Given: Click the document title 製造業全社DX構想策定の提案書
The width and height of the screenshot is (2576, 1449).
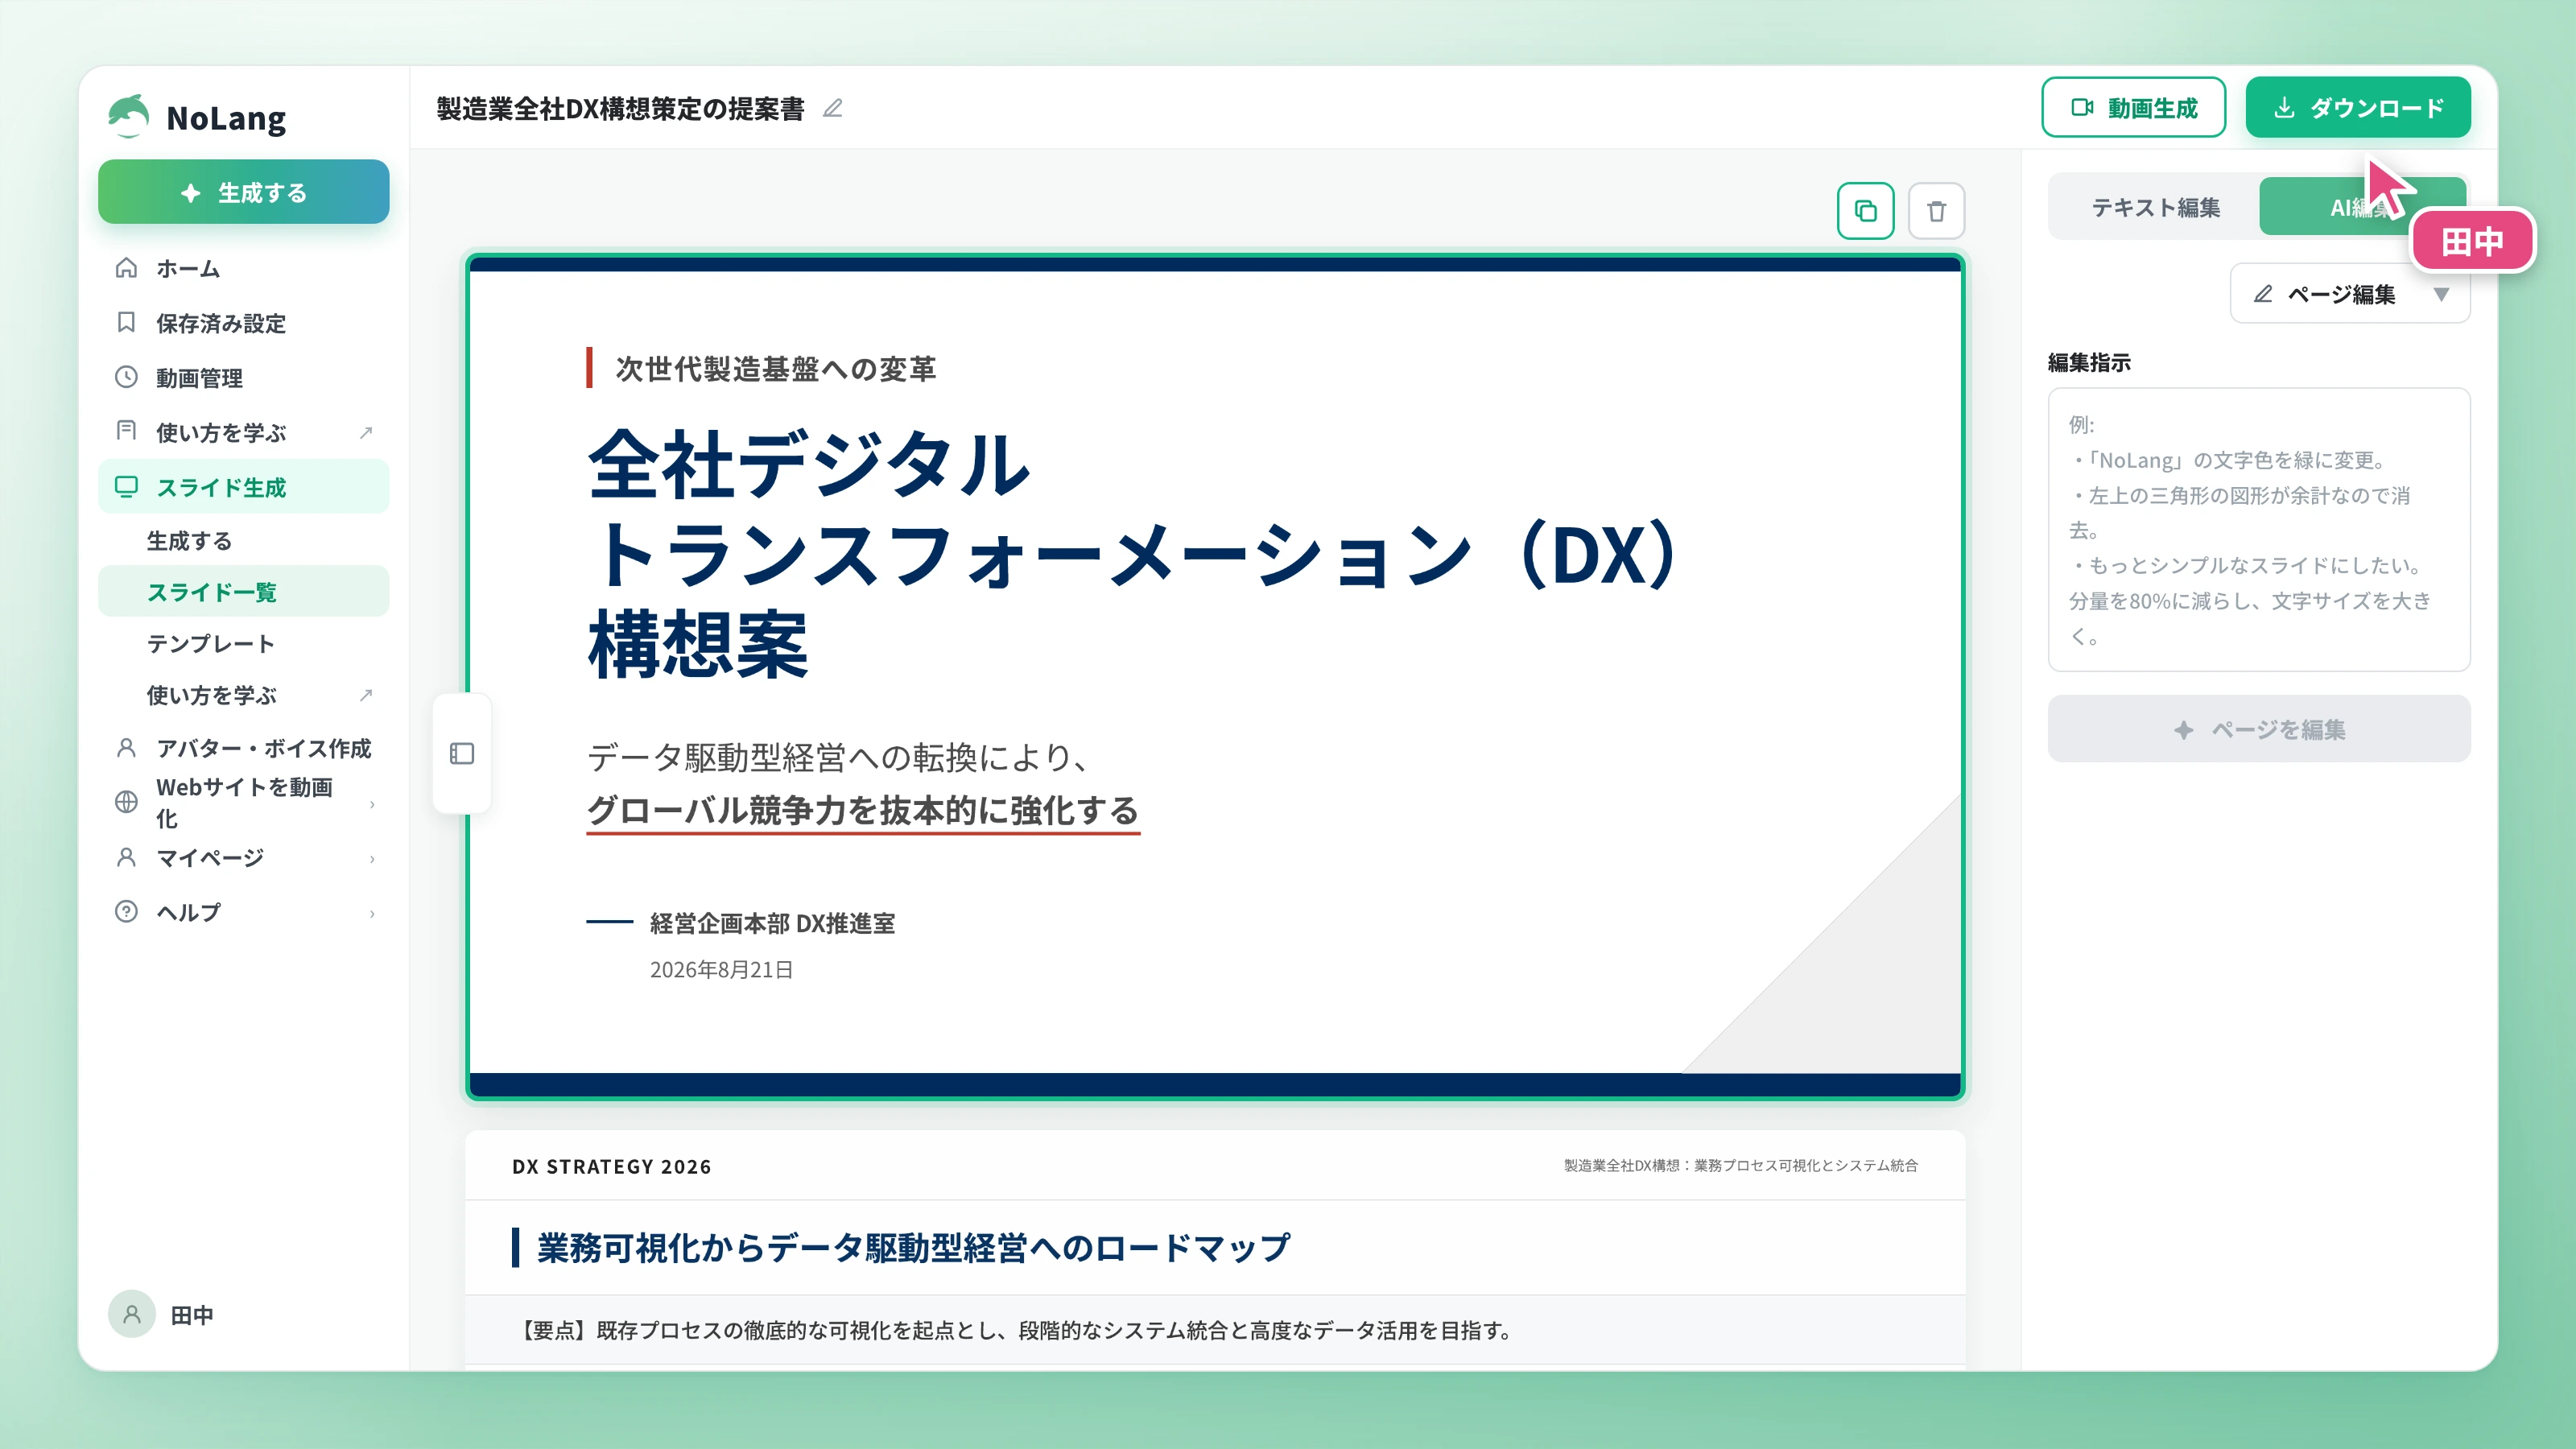Looking at the screenshot, I should click(620, 108).
